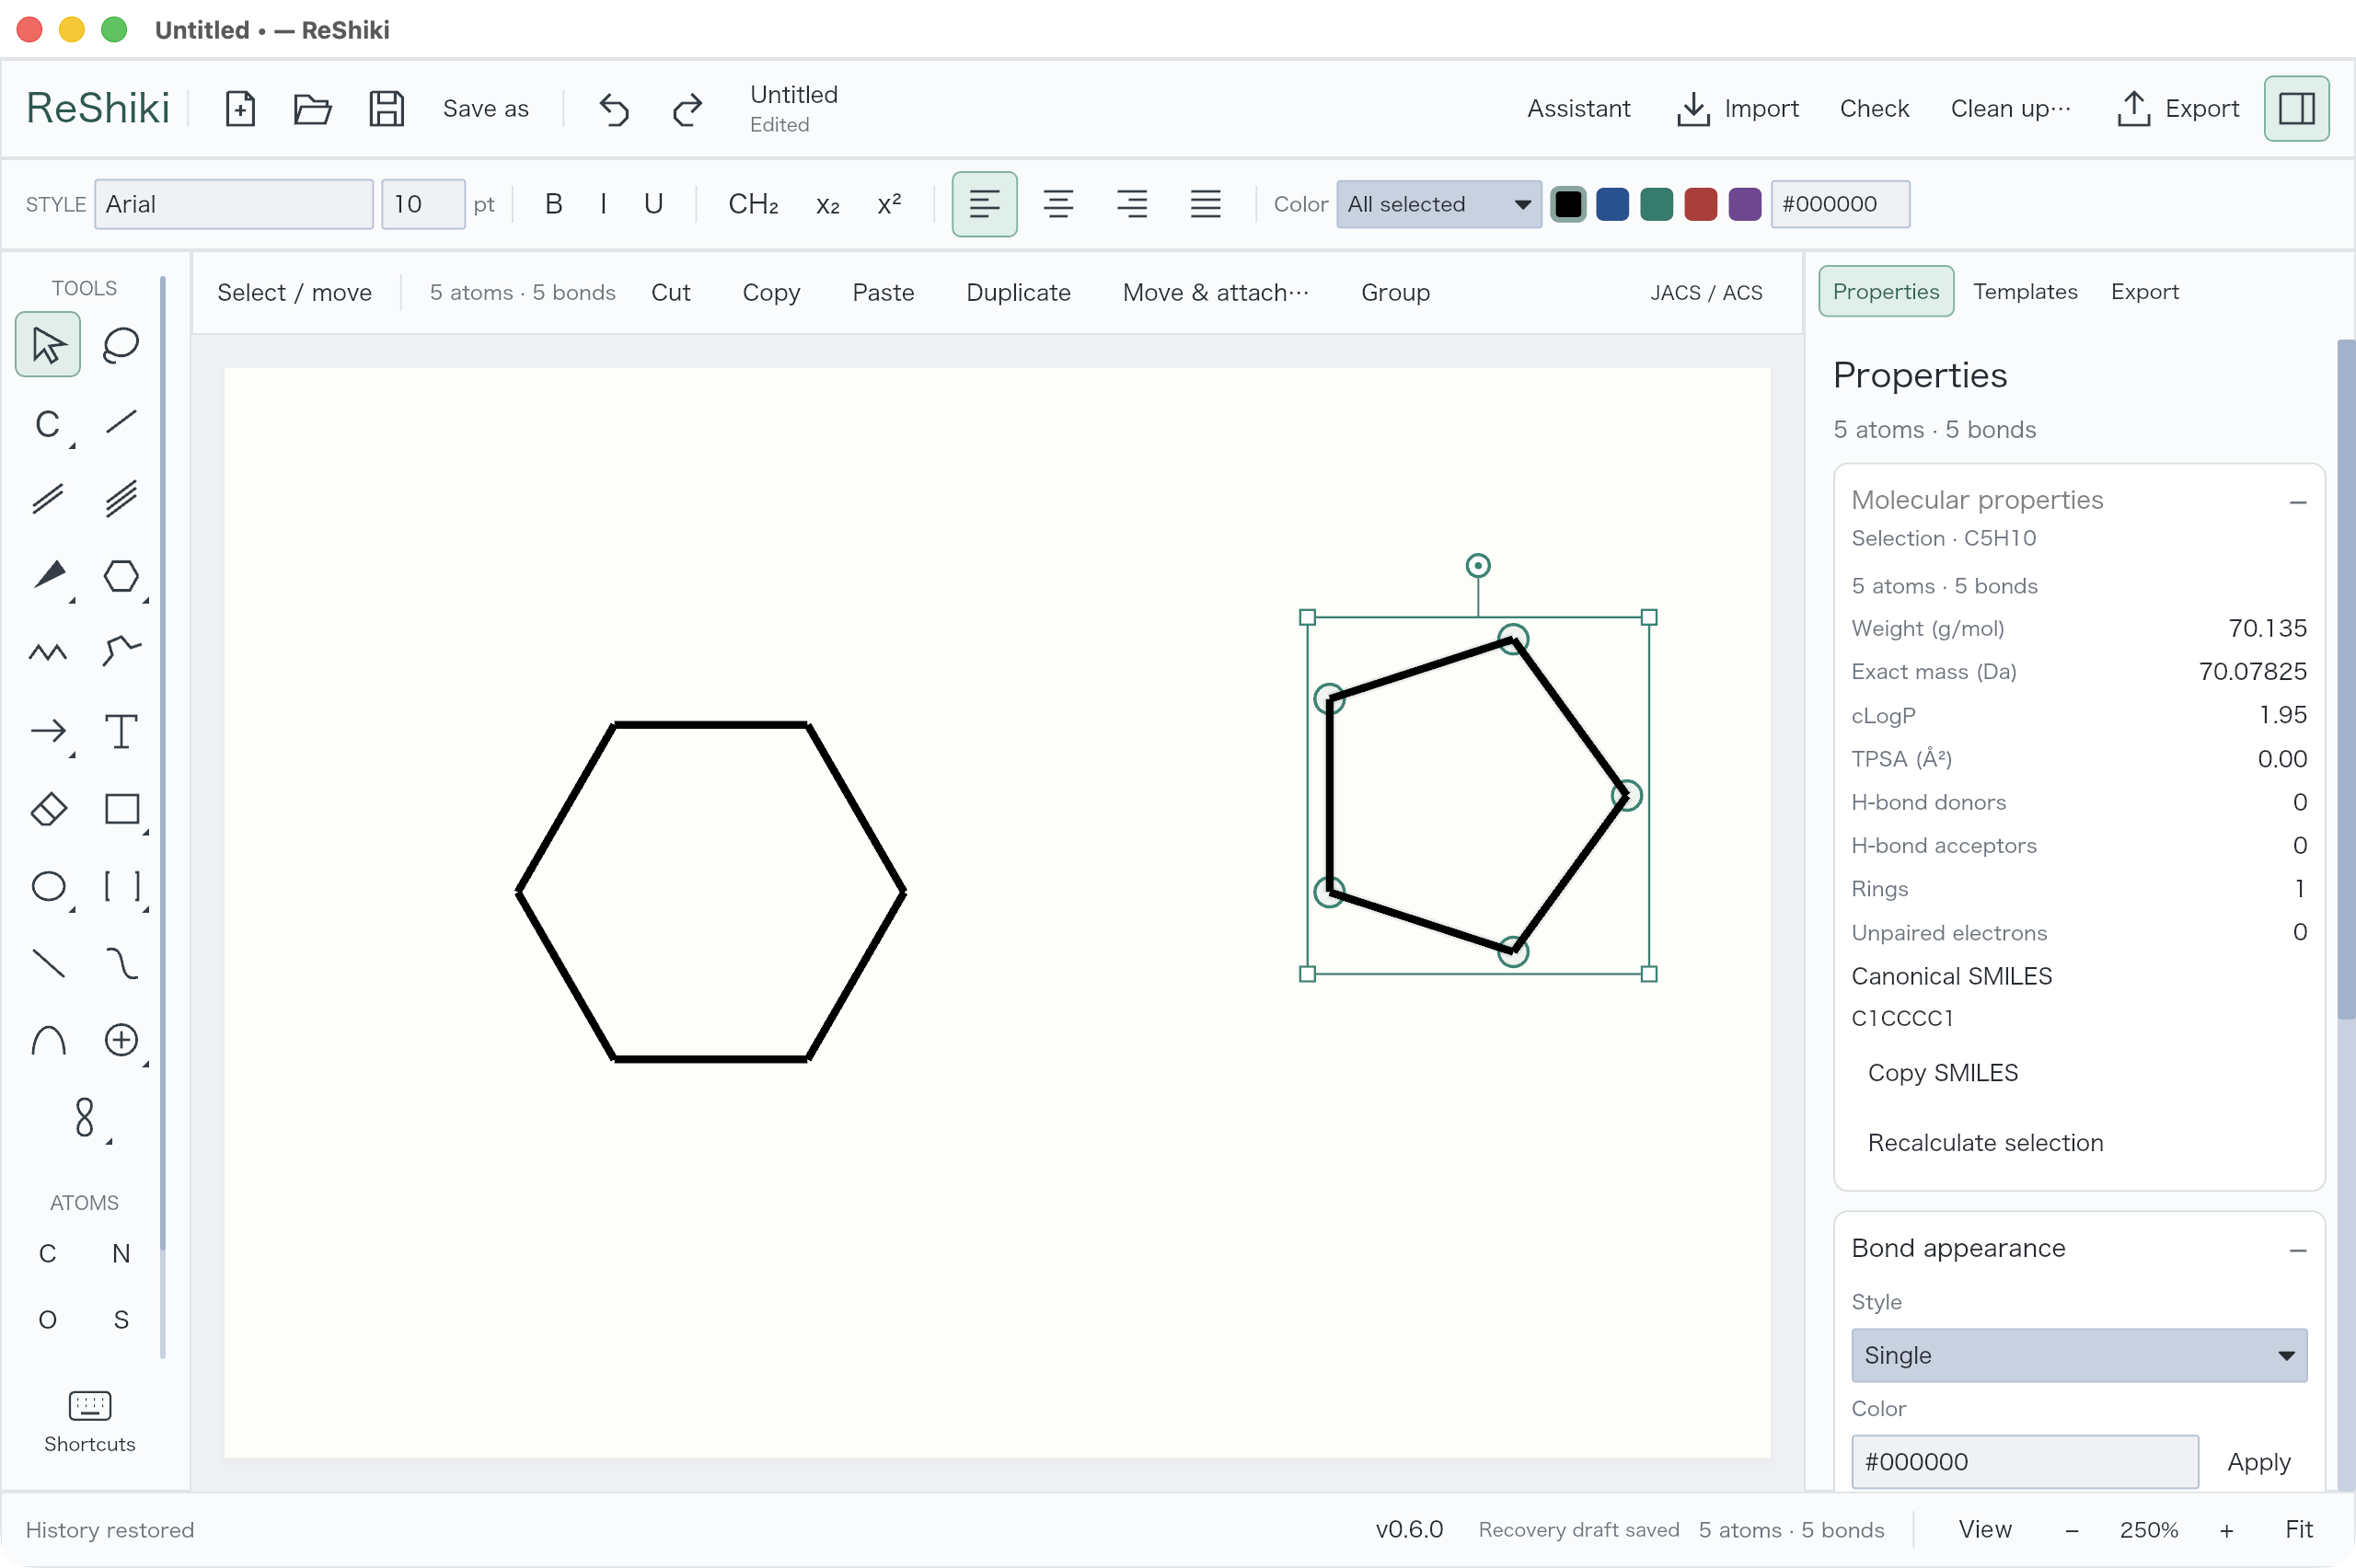Screen dimensions: 2356x1568
Task: Click Recalculate selection
Action: [1985, 1143]
